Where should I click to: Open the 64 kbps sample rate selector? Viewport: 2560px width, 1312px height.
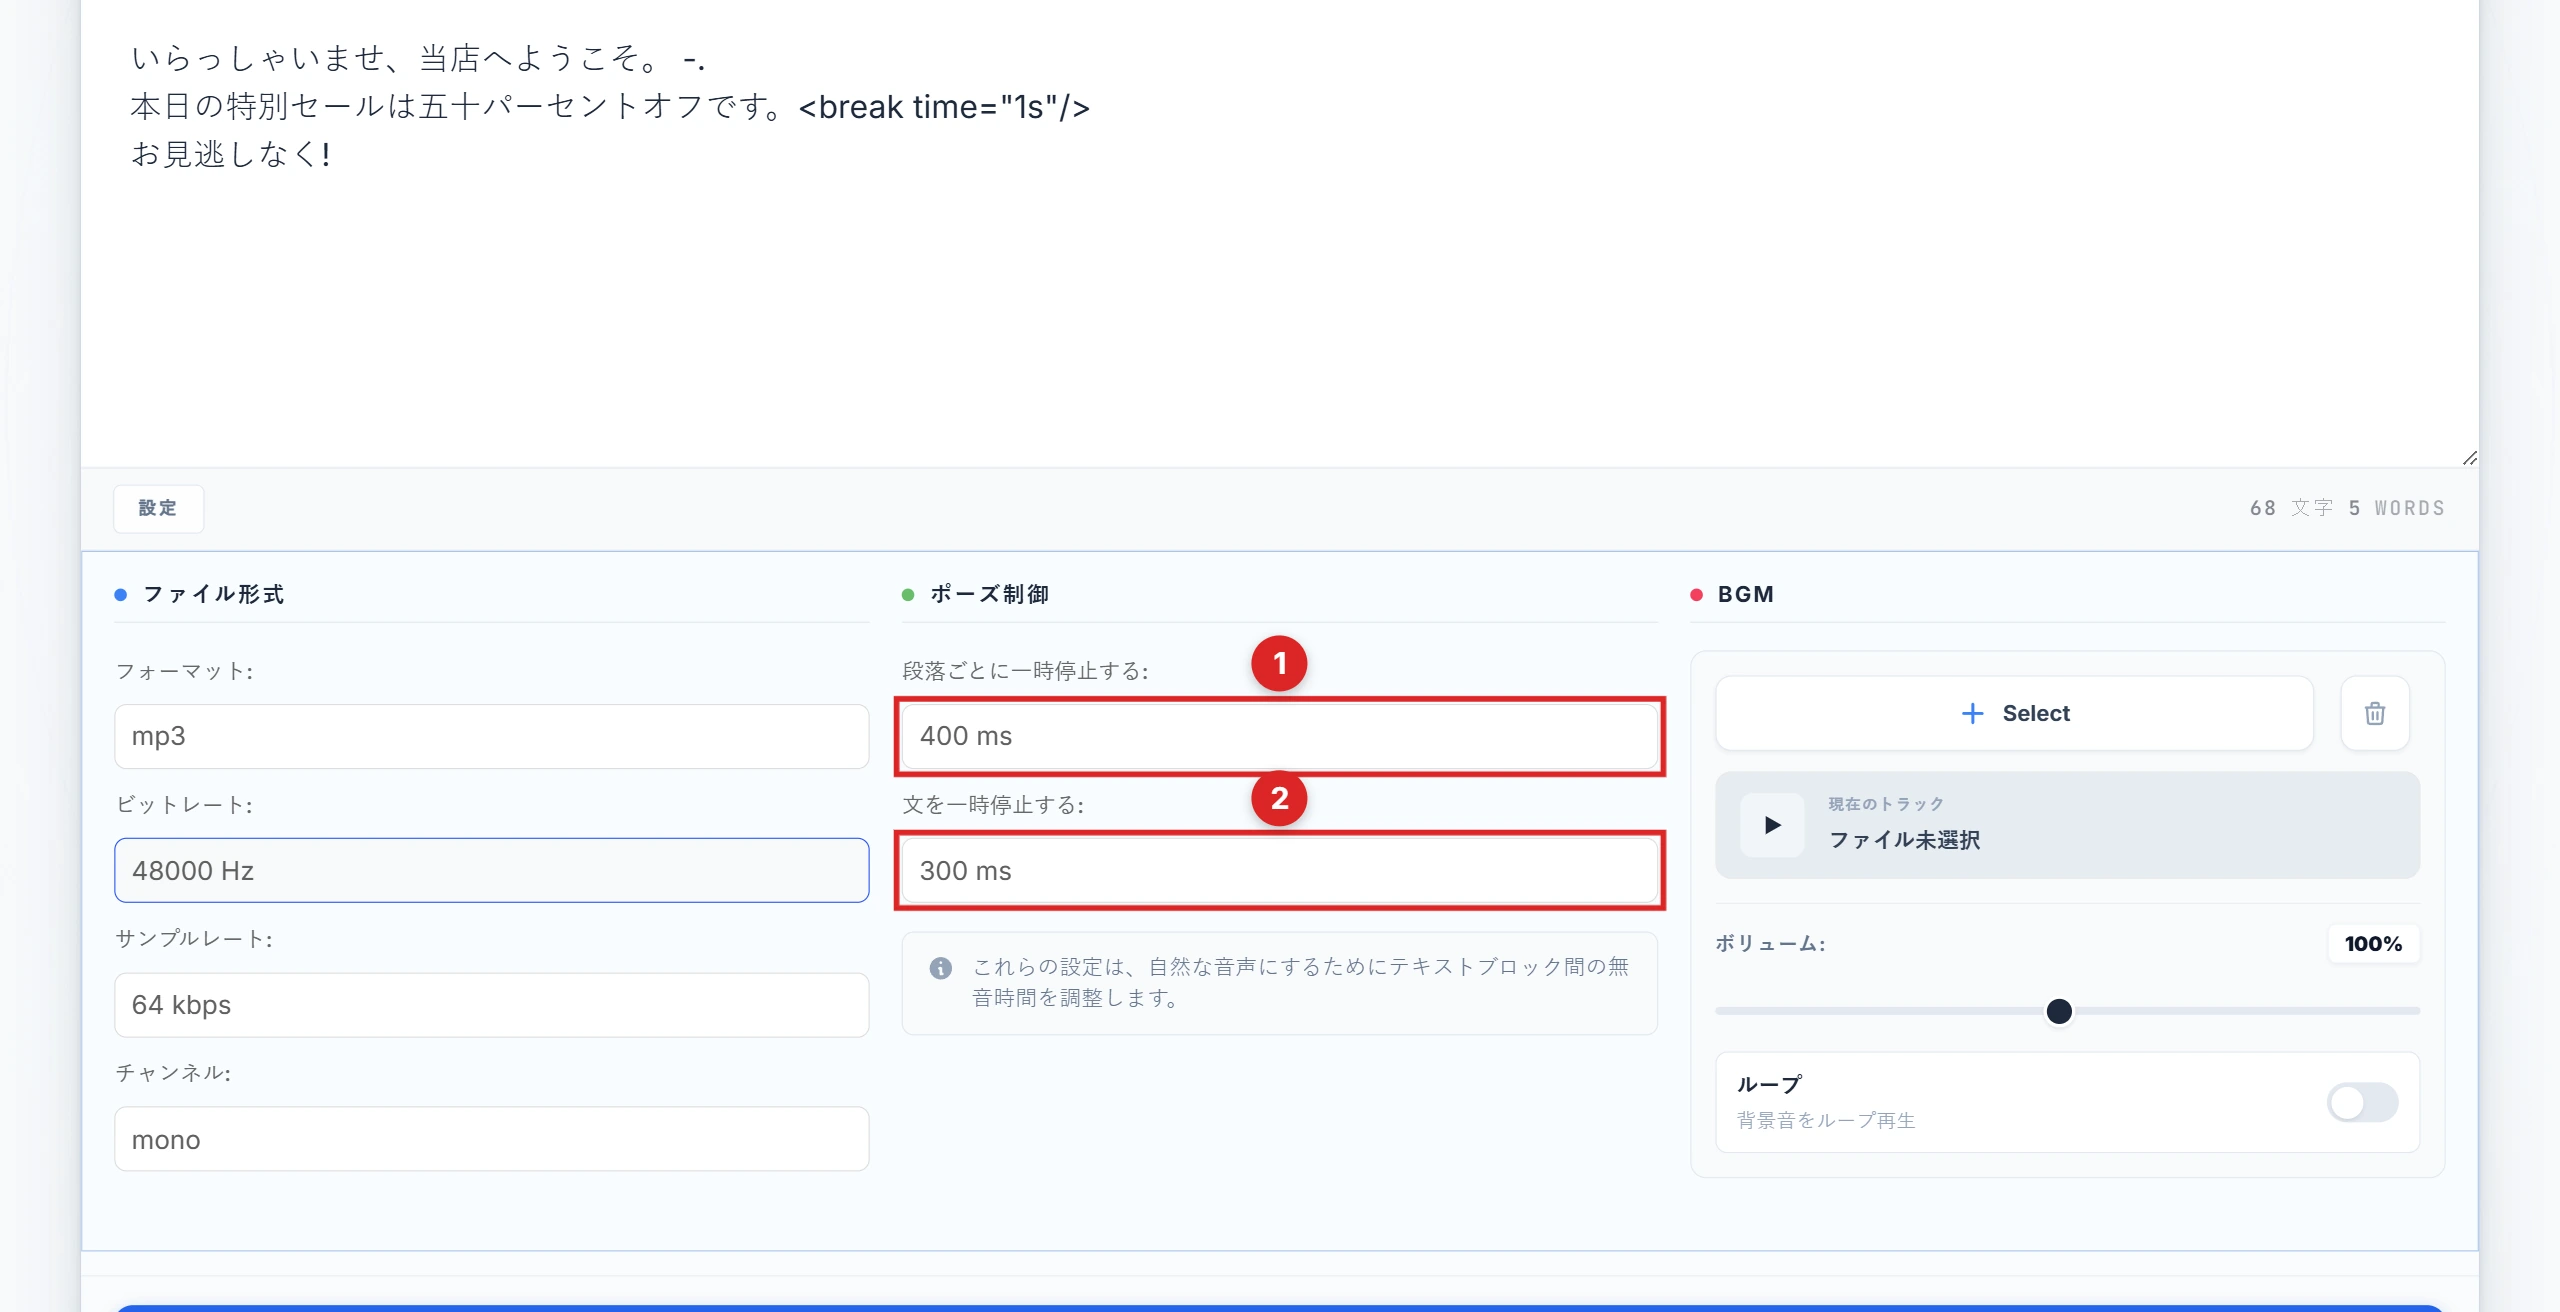tap(491, 1004)
